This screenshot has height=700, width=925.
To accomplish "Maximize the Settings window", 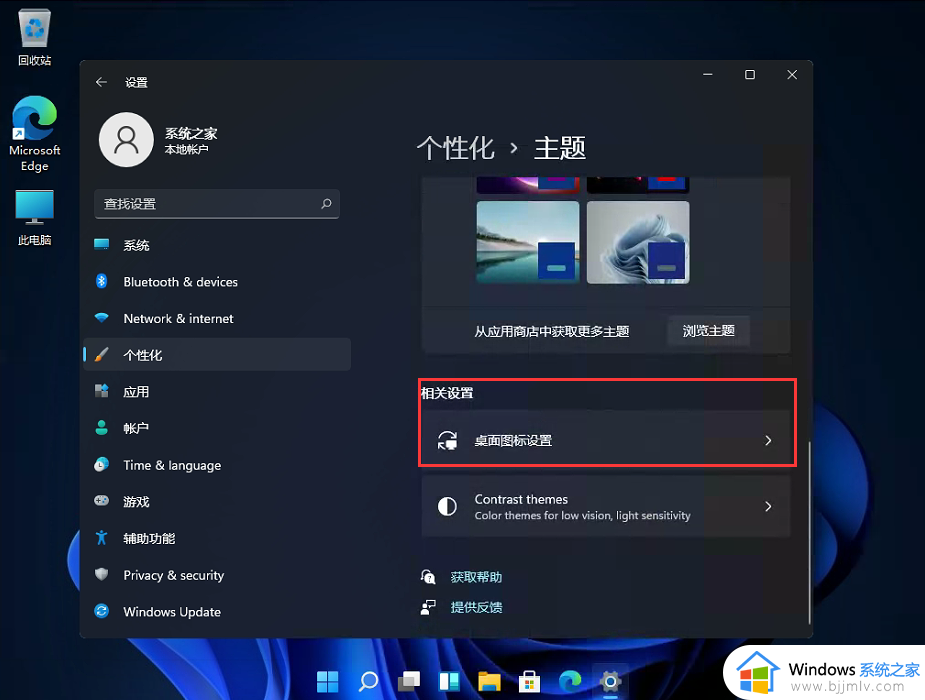I will [750, 75].
